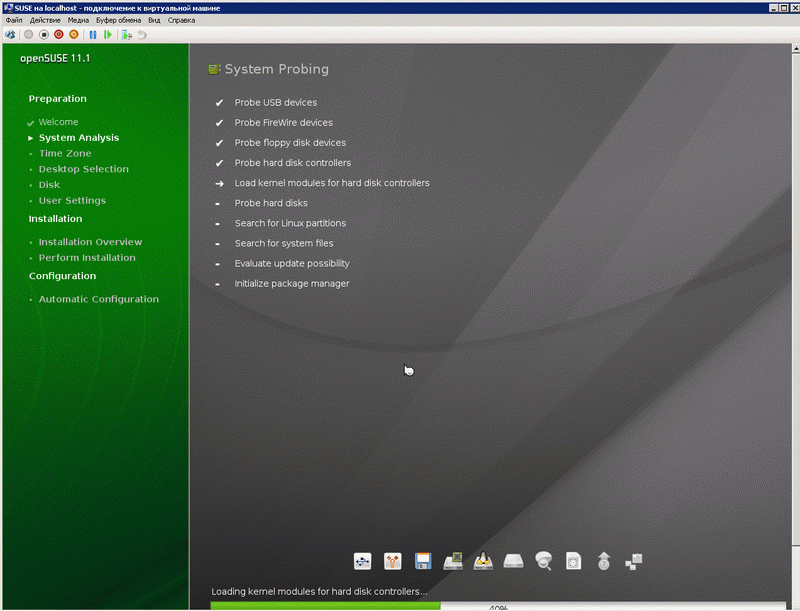Click the Snapshot toolbar icon
The width and height of the screenshot is (800, 611).
[x=127, y=34]
